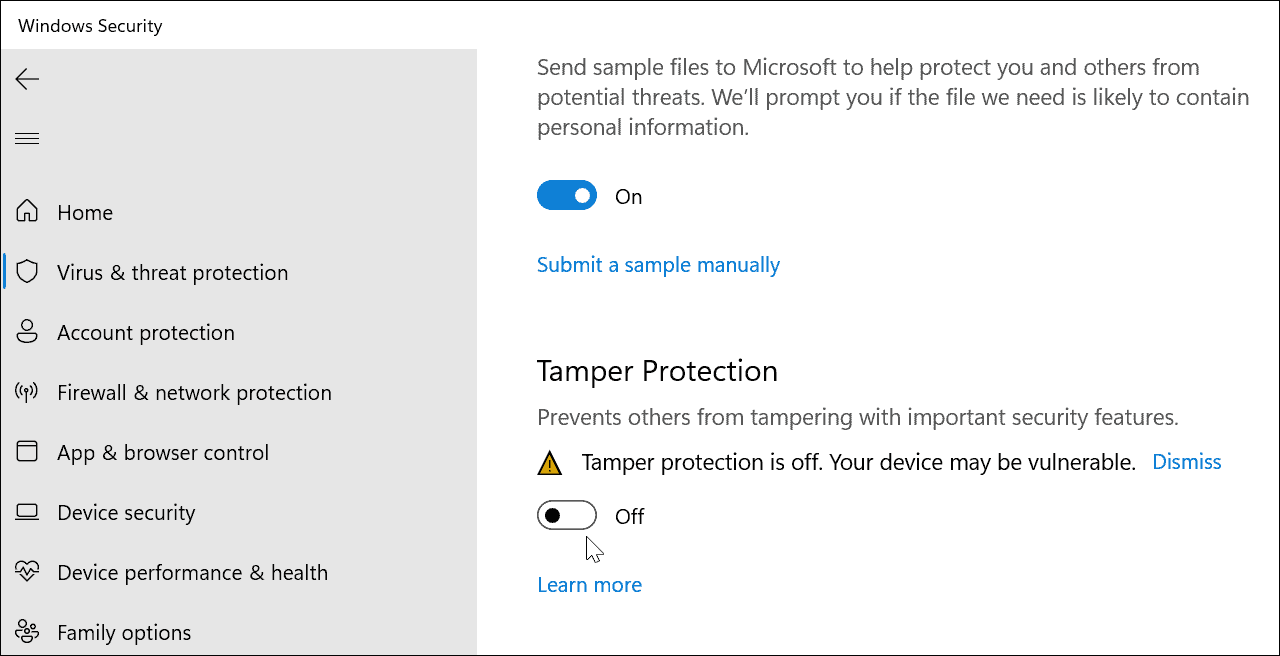Screen dimensions: 1280x656
Task: Open App & browser control window icon
Action: (26, 451)
